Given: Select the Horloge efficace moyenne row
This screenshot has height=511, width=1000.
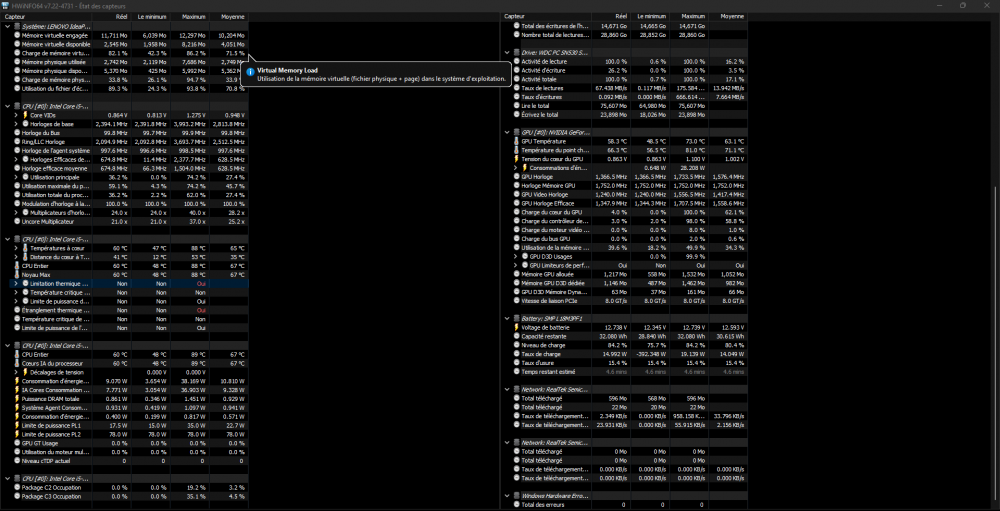Looking at the screenshot, I should [124, 168].
